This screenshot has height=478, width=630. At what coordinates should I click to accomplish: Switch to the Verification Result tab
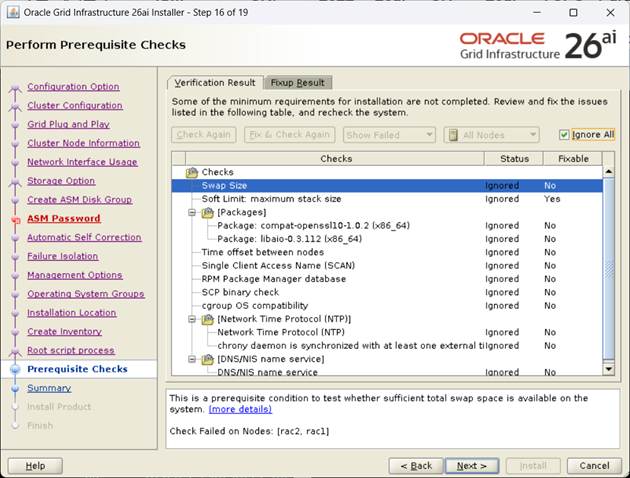[215, 83]
